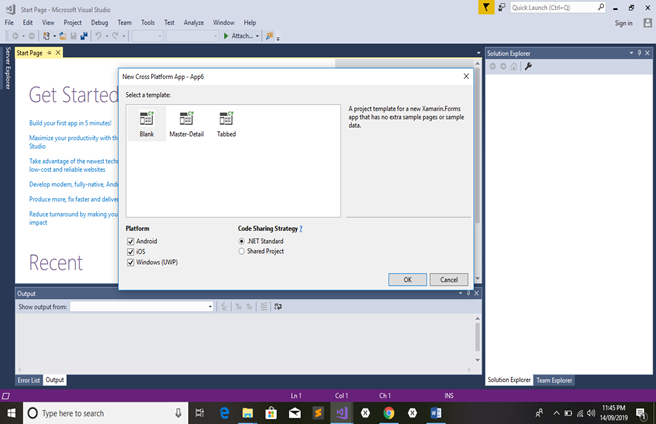
Task: Switch to the Team Explorer tab
Action: pos(554,380)
